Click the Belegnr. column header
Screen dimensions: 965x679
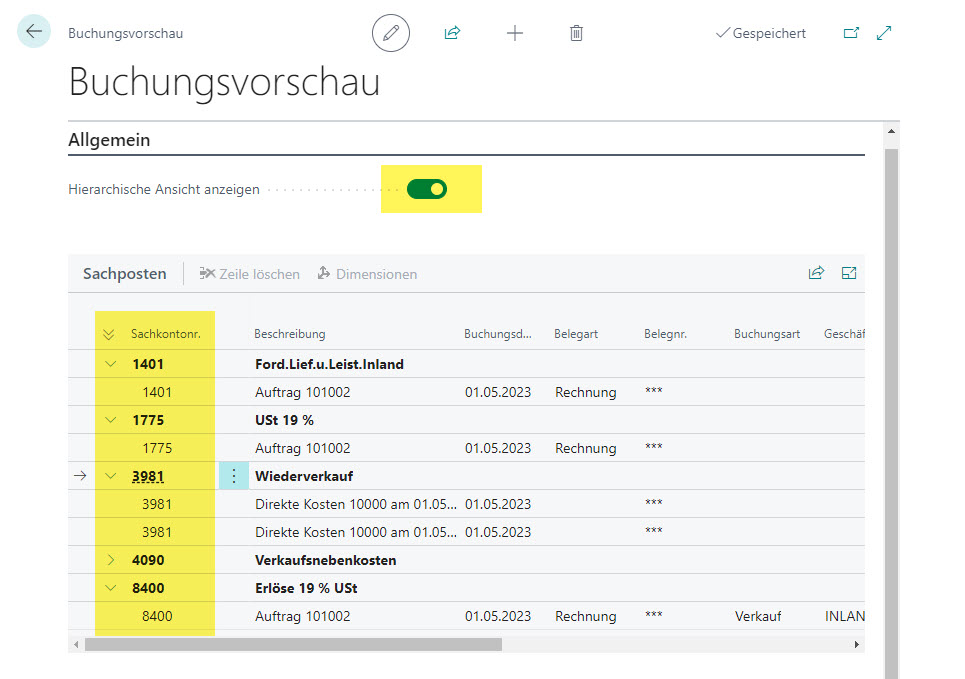click(665, 334)
